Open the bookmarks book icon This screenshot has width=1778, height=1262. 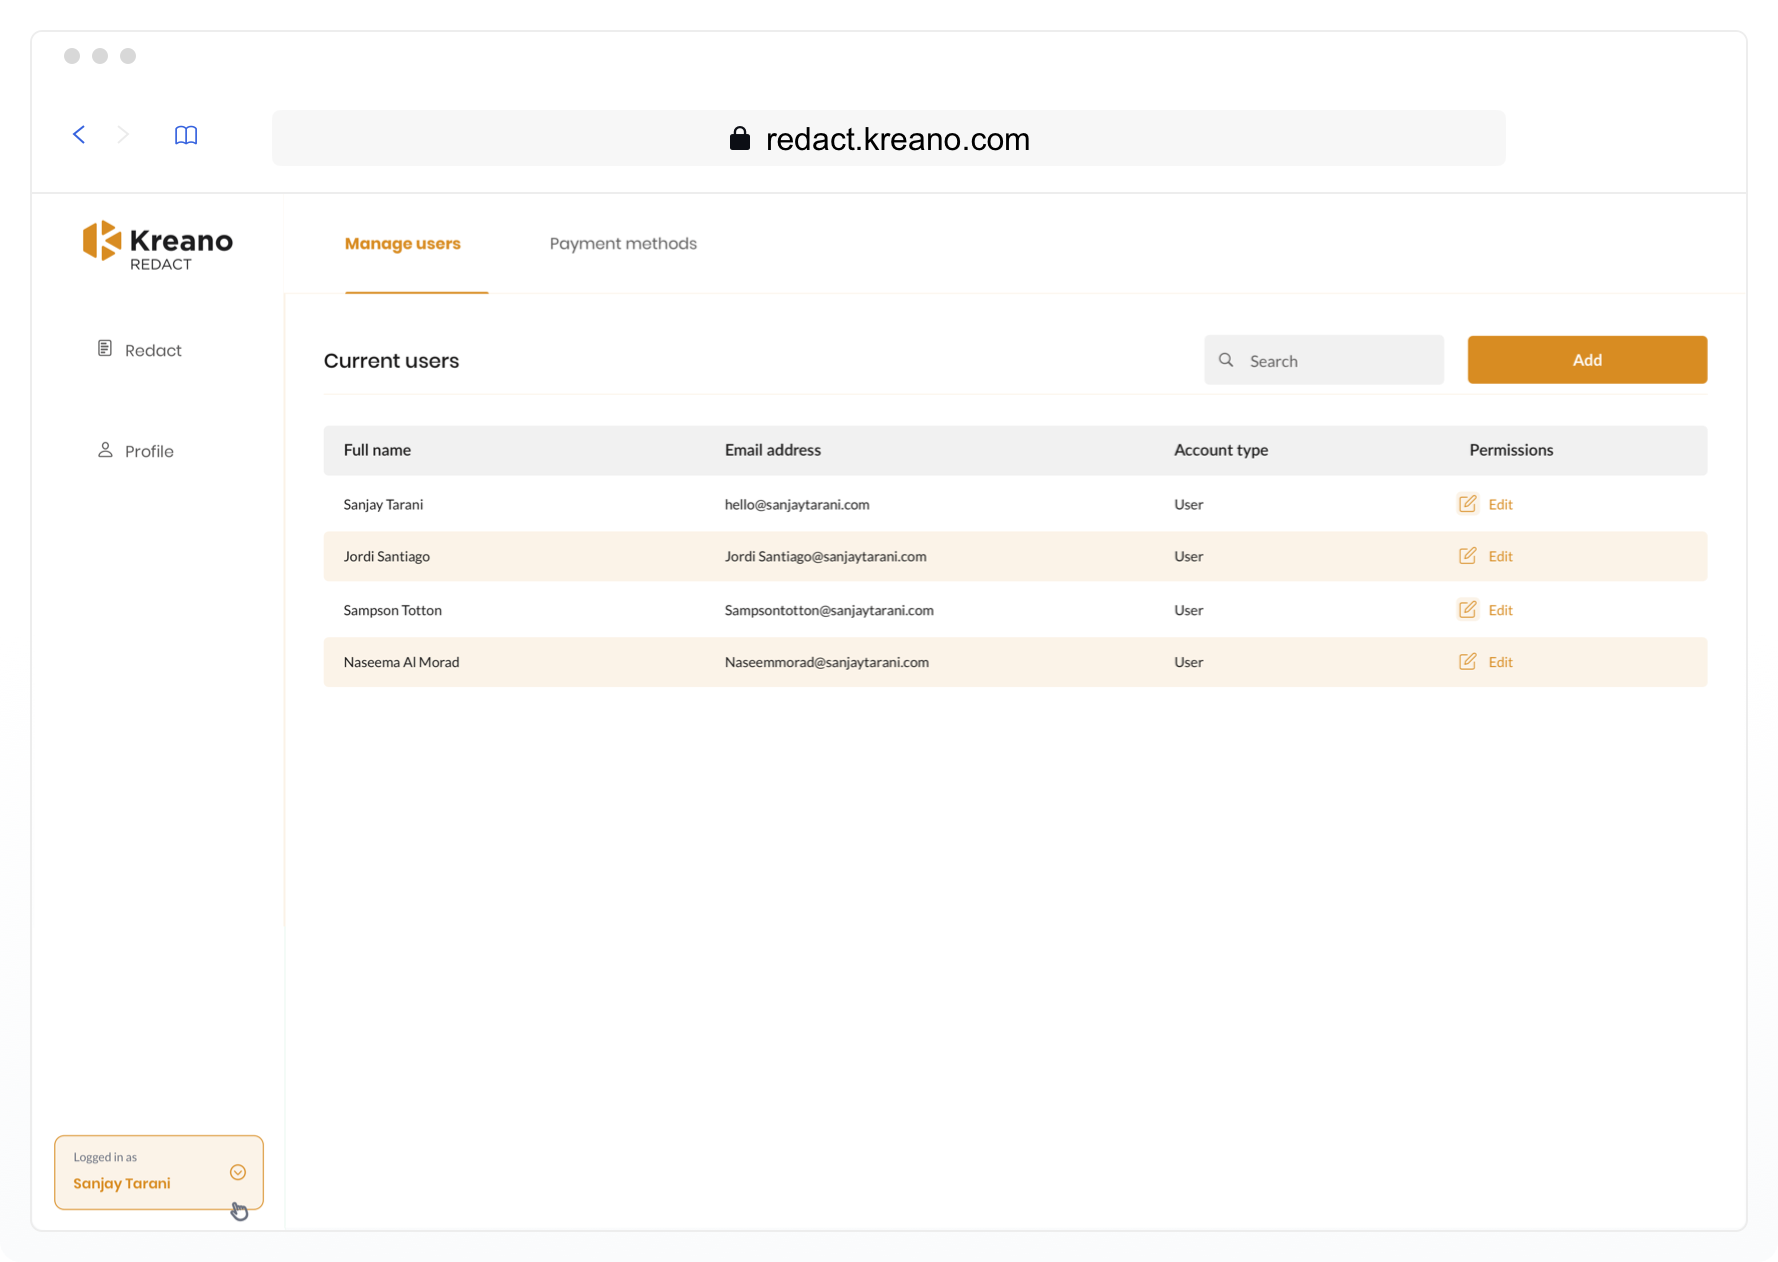[x=186, y=135]
